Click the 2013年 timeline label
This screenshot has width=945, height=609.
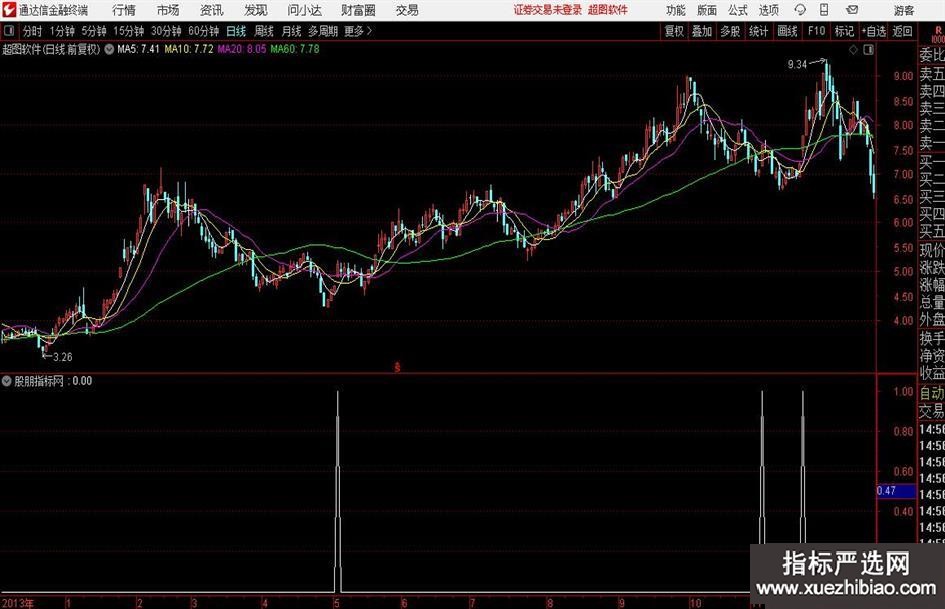click(x=17, y=603)
